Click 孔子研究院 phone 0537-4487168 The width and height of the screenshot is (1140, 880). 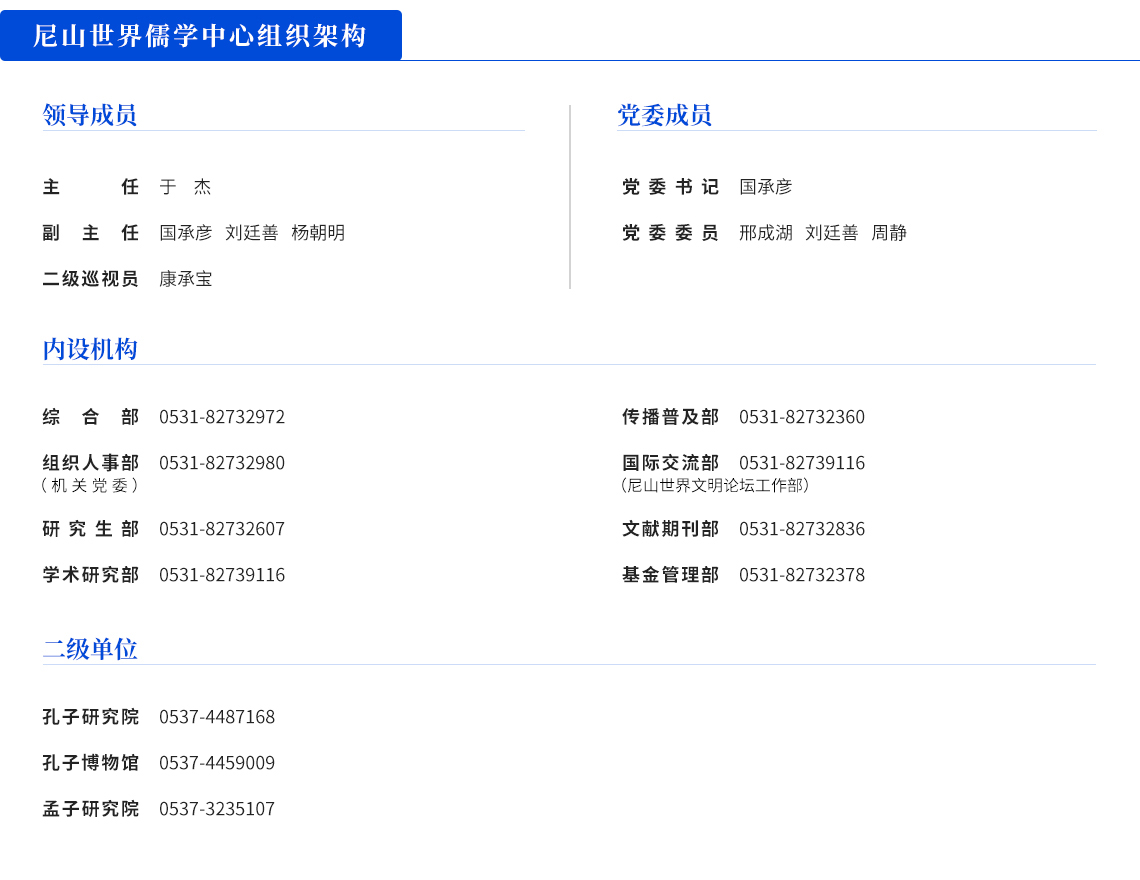(x=215, y=717)
